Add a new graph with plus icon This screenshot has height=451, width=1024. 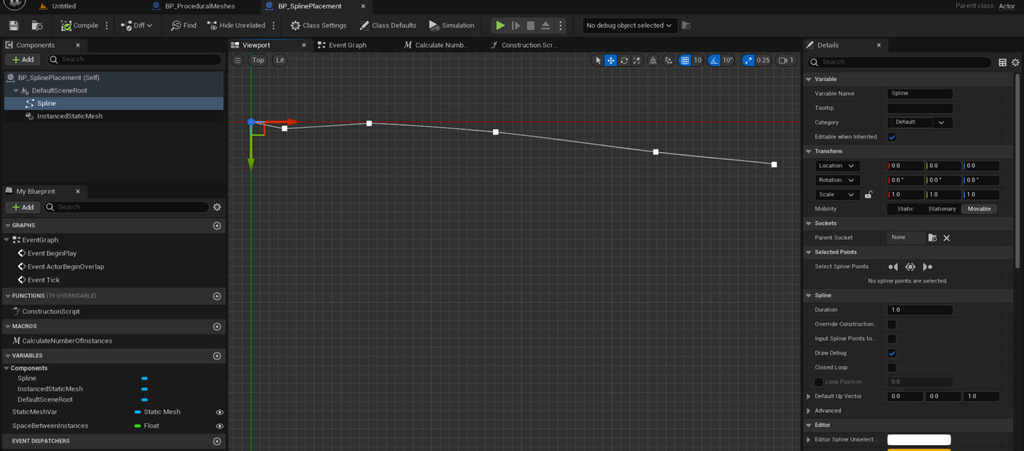(x=217, y=225)
